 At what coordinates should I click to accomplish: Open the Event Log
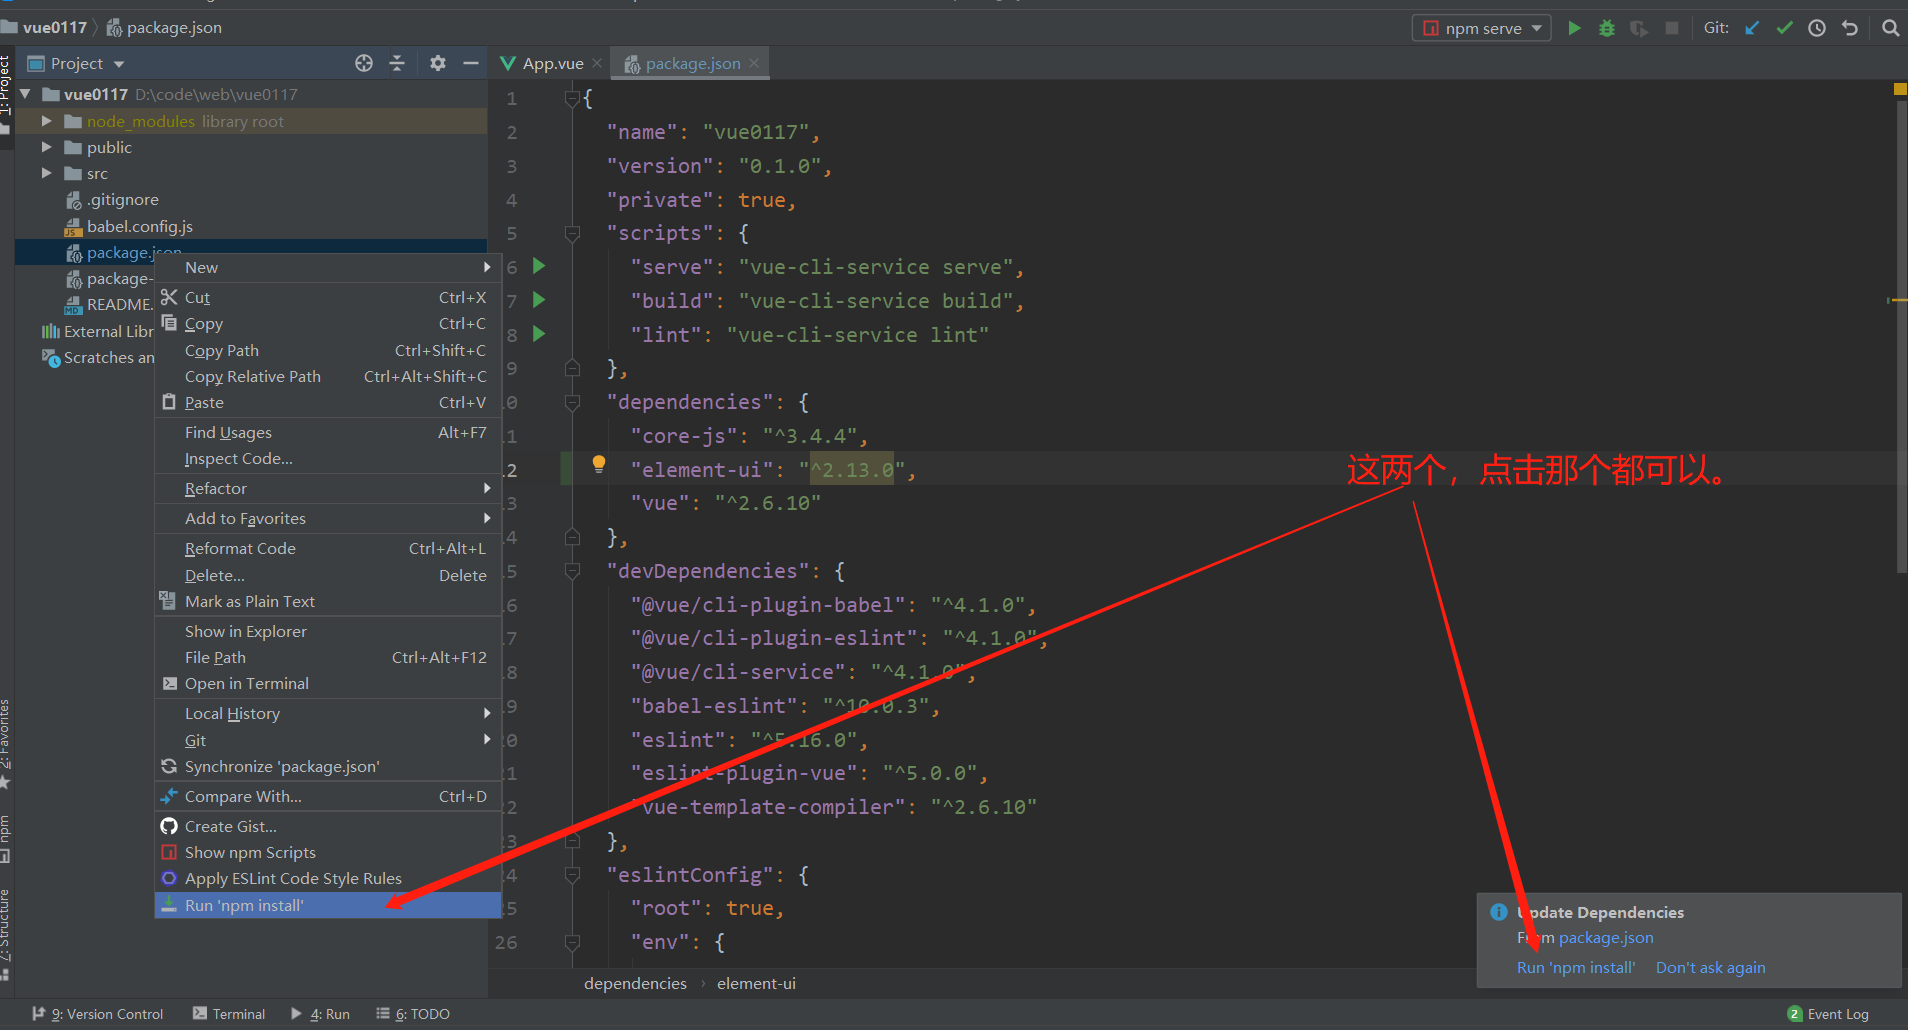pos(1828,1014)
